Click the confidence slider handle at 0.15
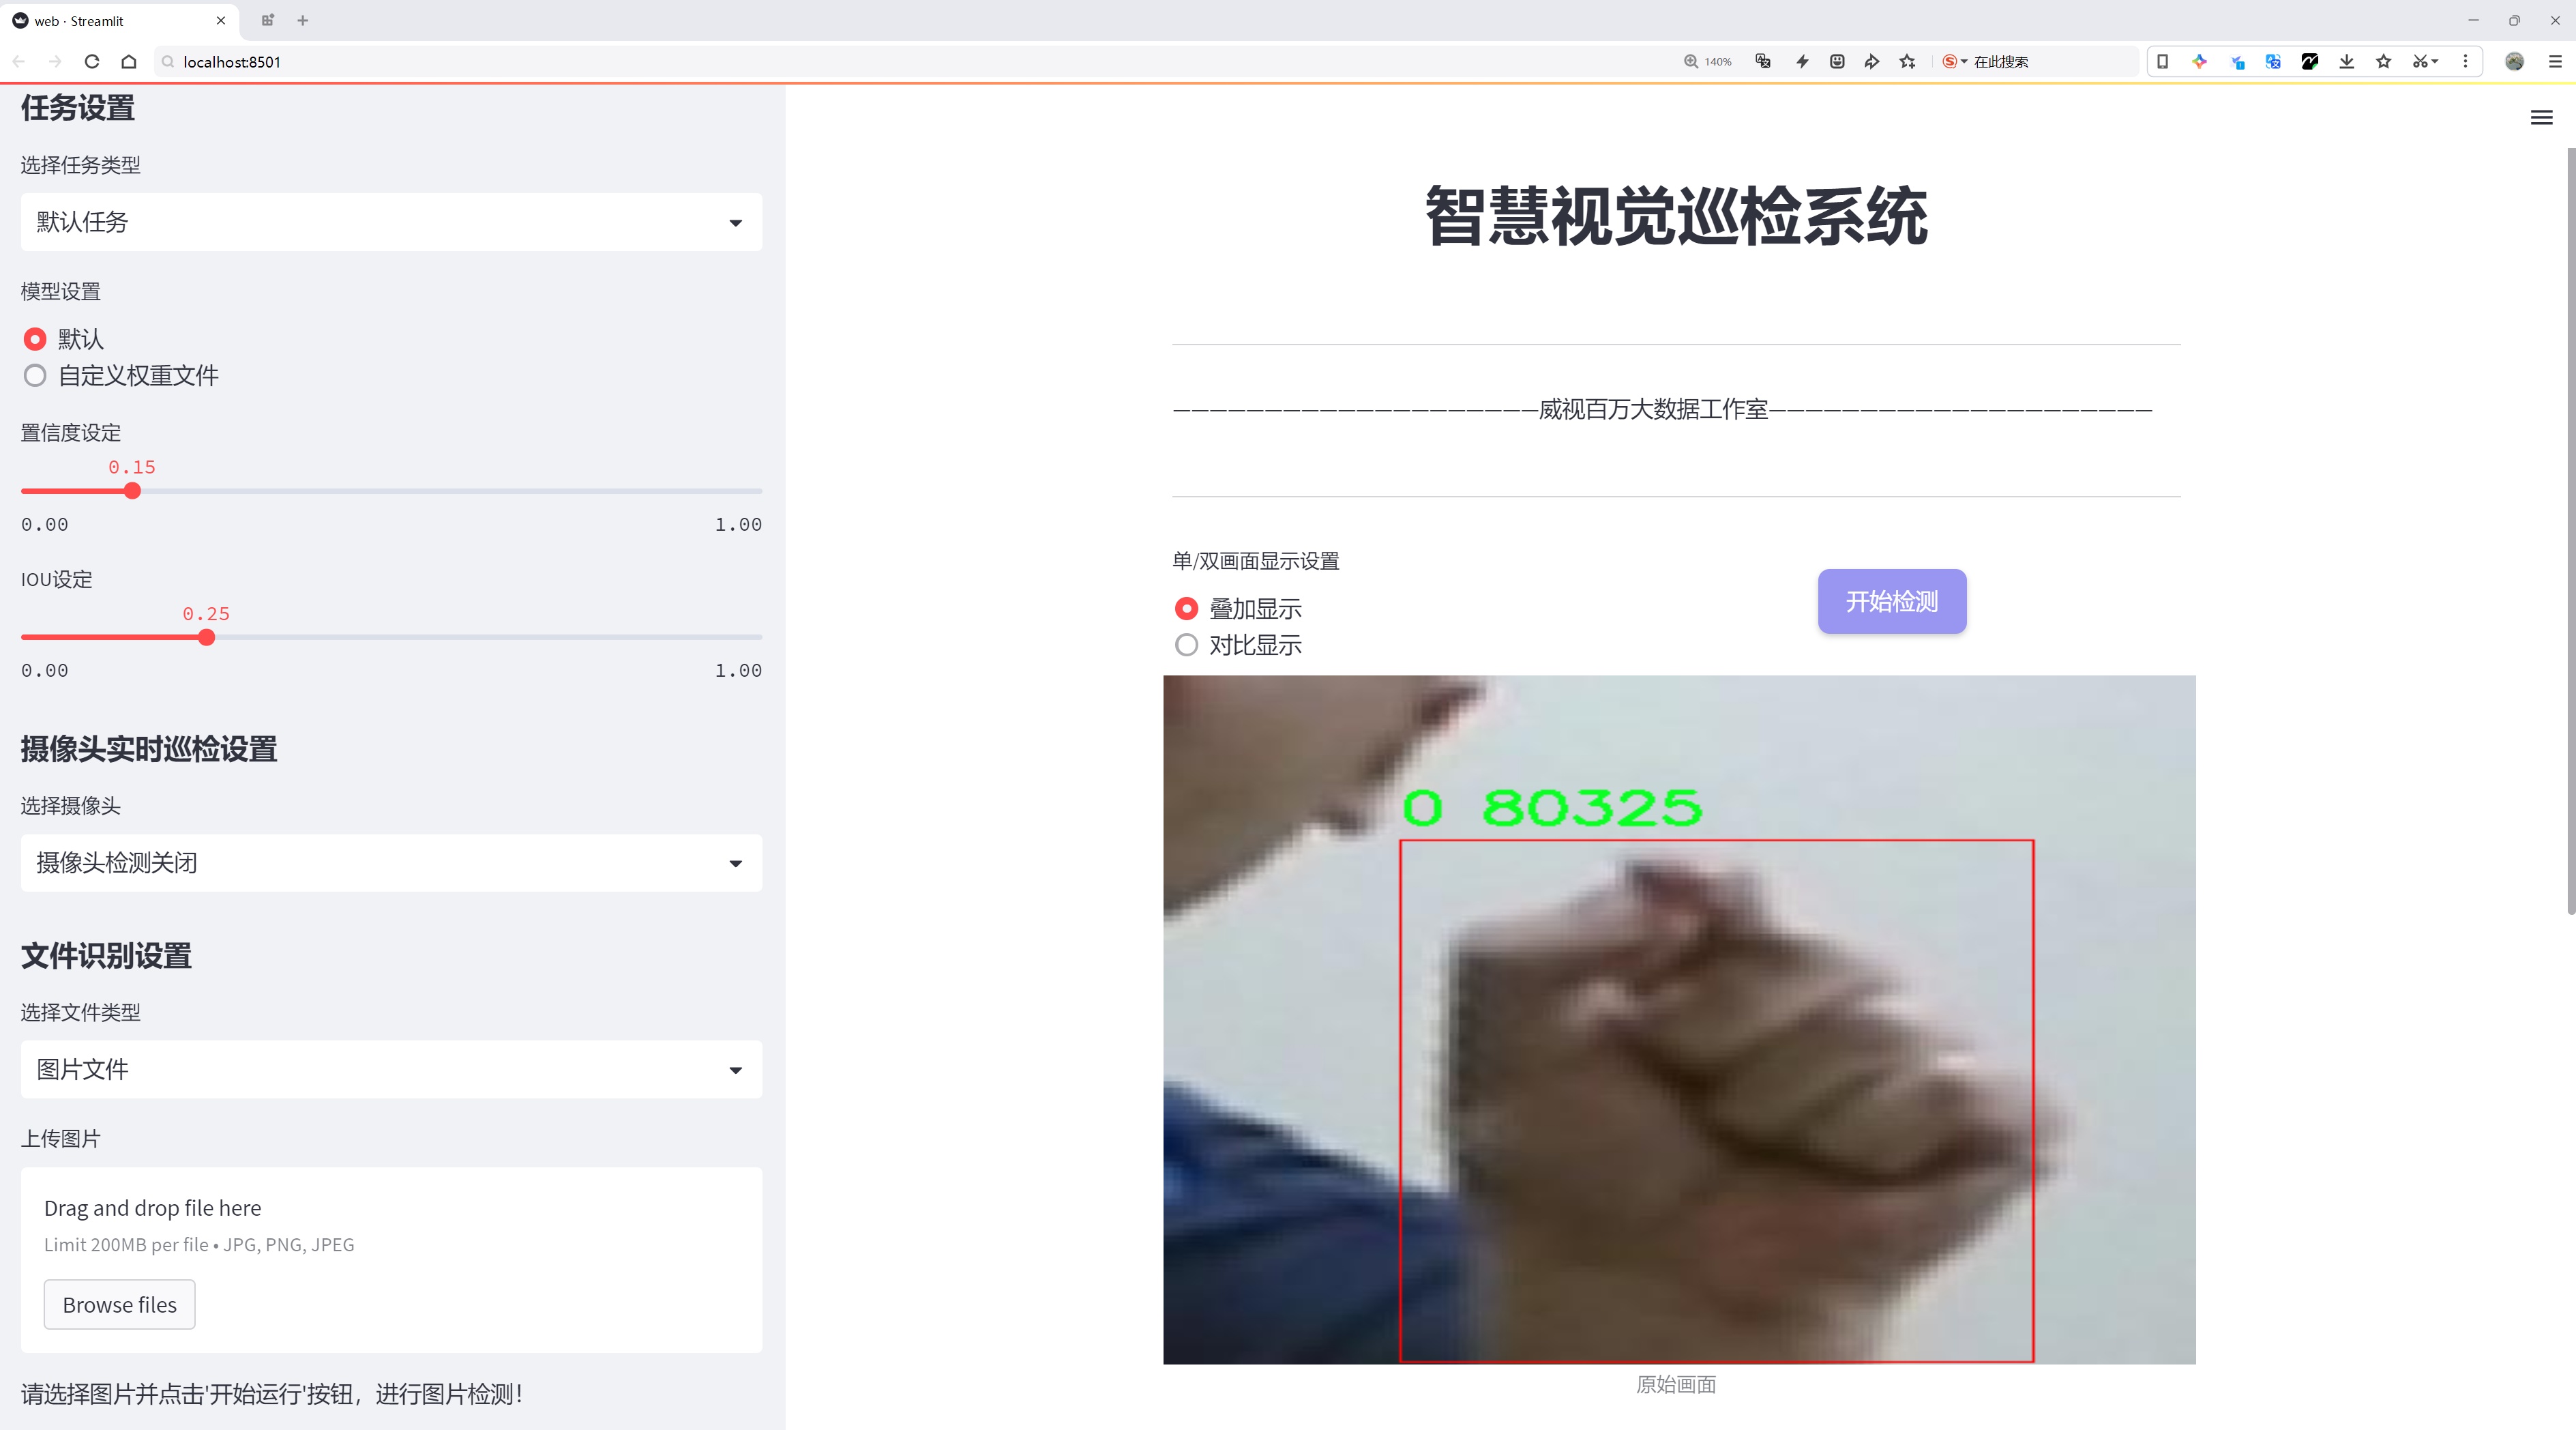Viewport: 2576px width, 1430px height. point(132,491)
